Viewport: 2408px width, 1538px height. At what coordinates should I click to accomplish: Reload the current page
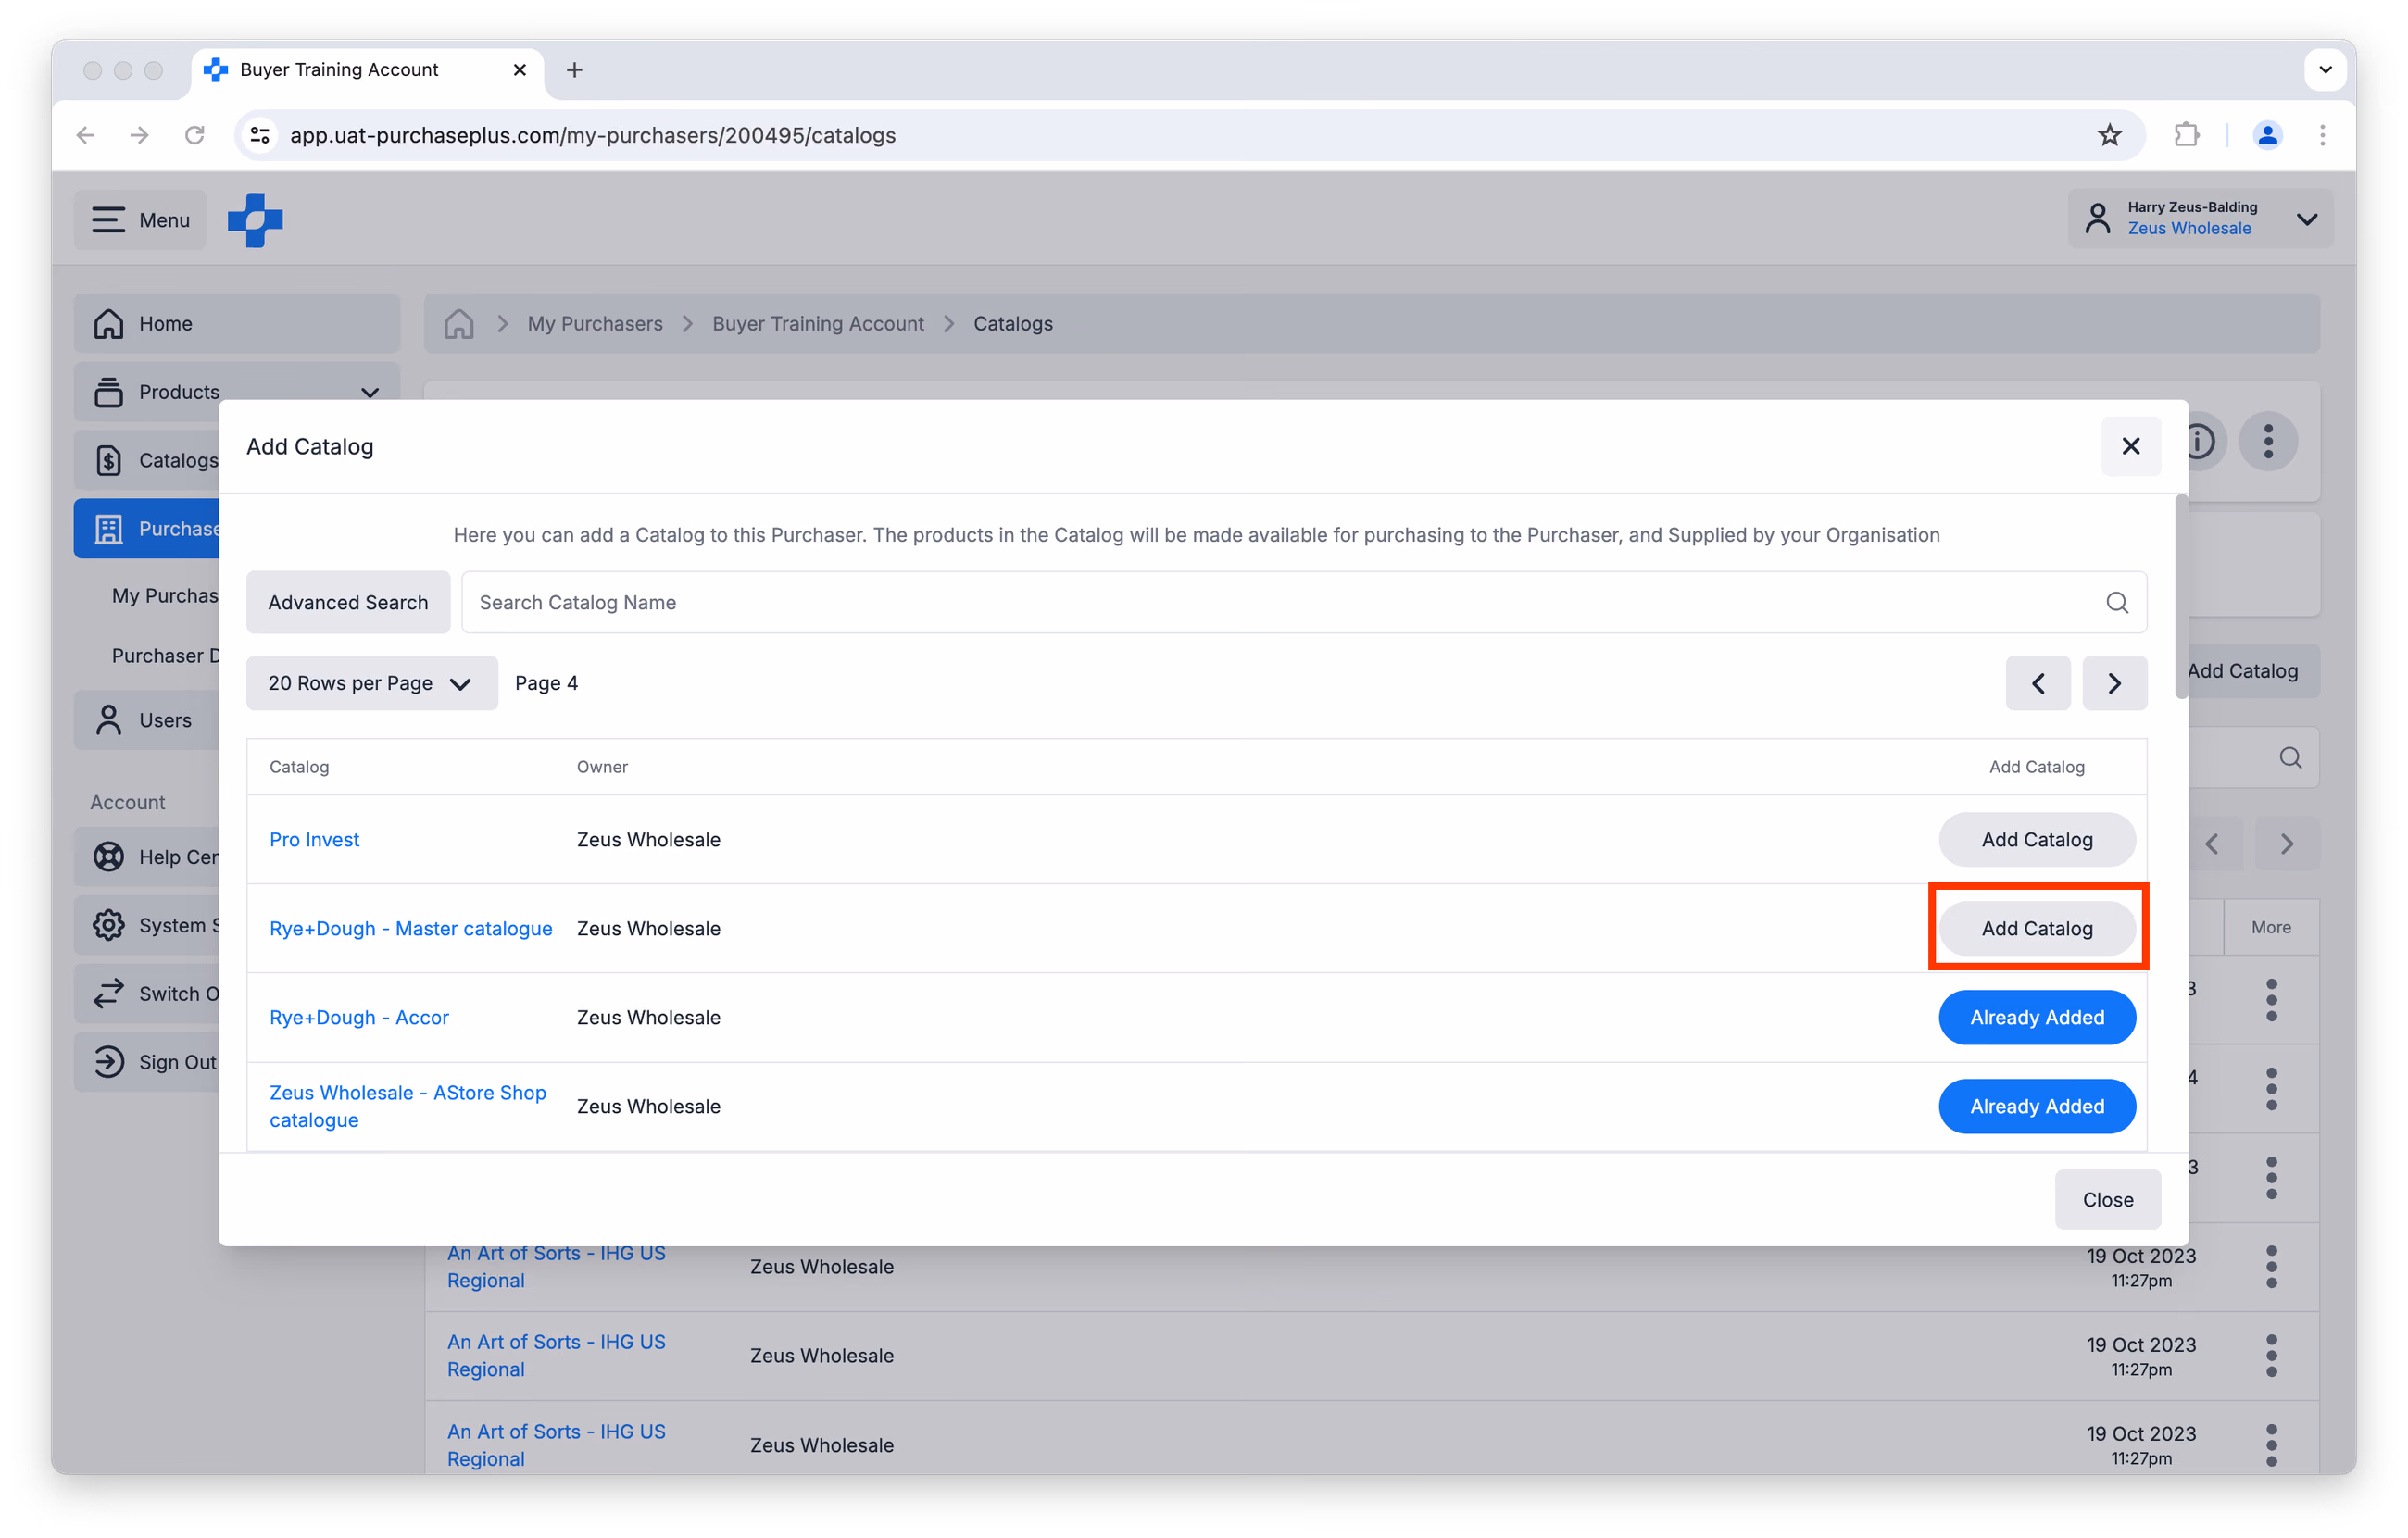(x=195, y=135)
